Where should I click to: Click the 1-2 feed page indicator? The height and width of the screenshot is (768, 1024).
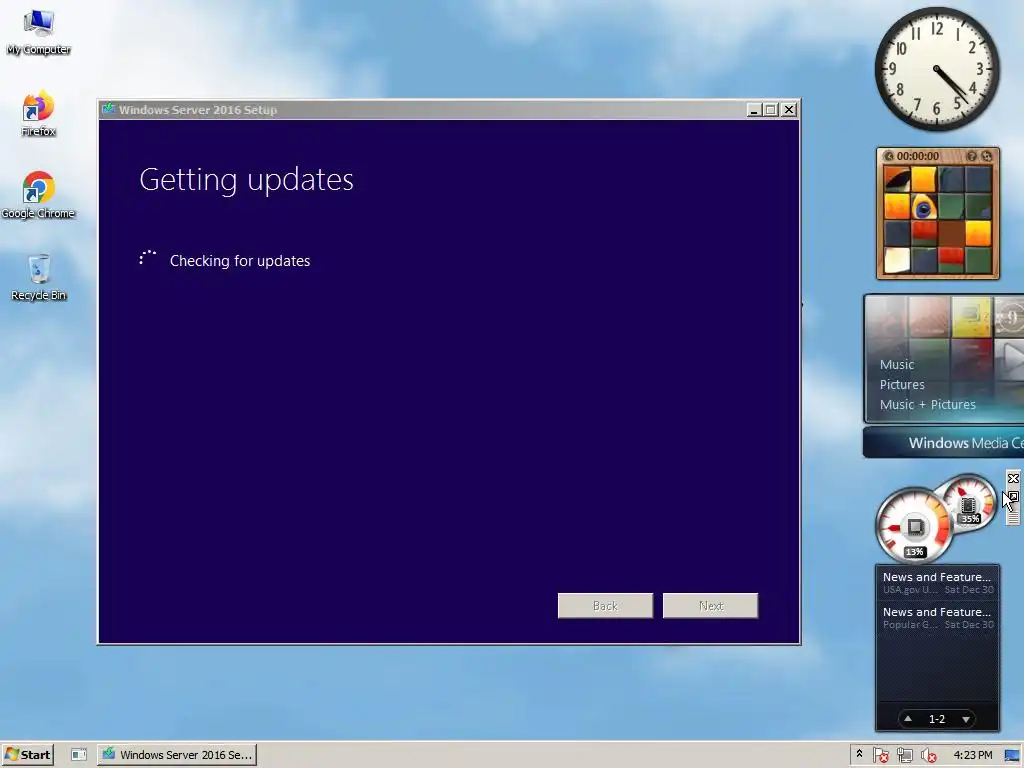pyautogui.click(x=936, y=719)
